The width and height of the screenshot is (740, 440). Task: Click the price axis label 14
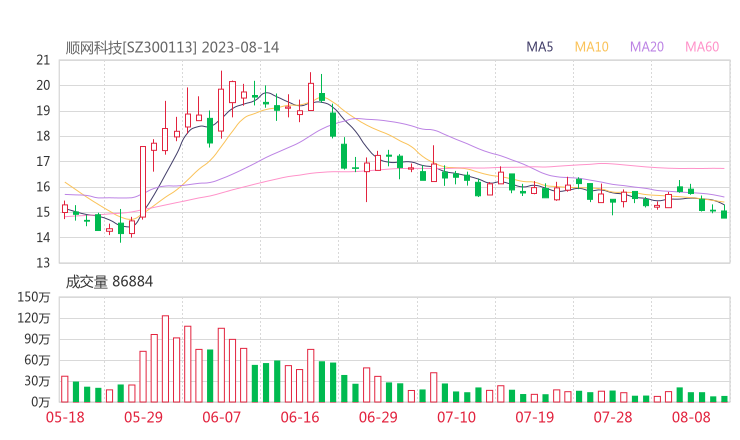click(43, 237)
